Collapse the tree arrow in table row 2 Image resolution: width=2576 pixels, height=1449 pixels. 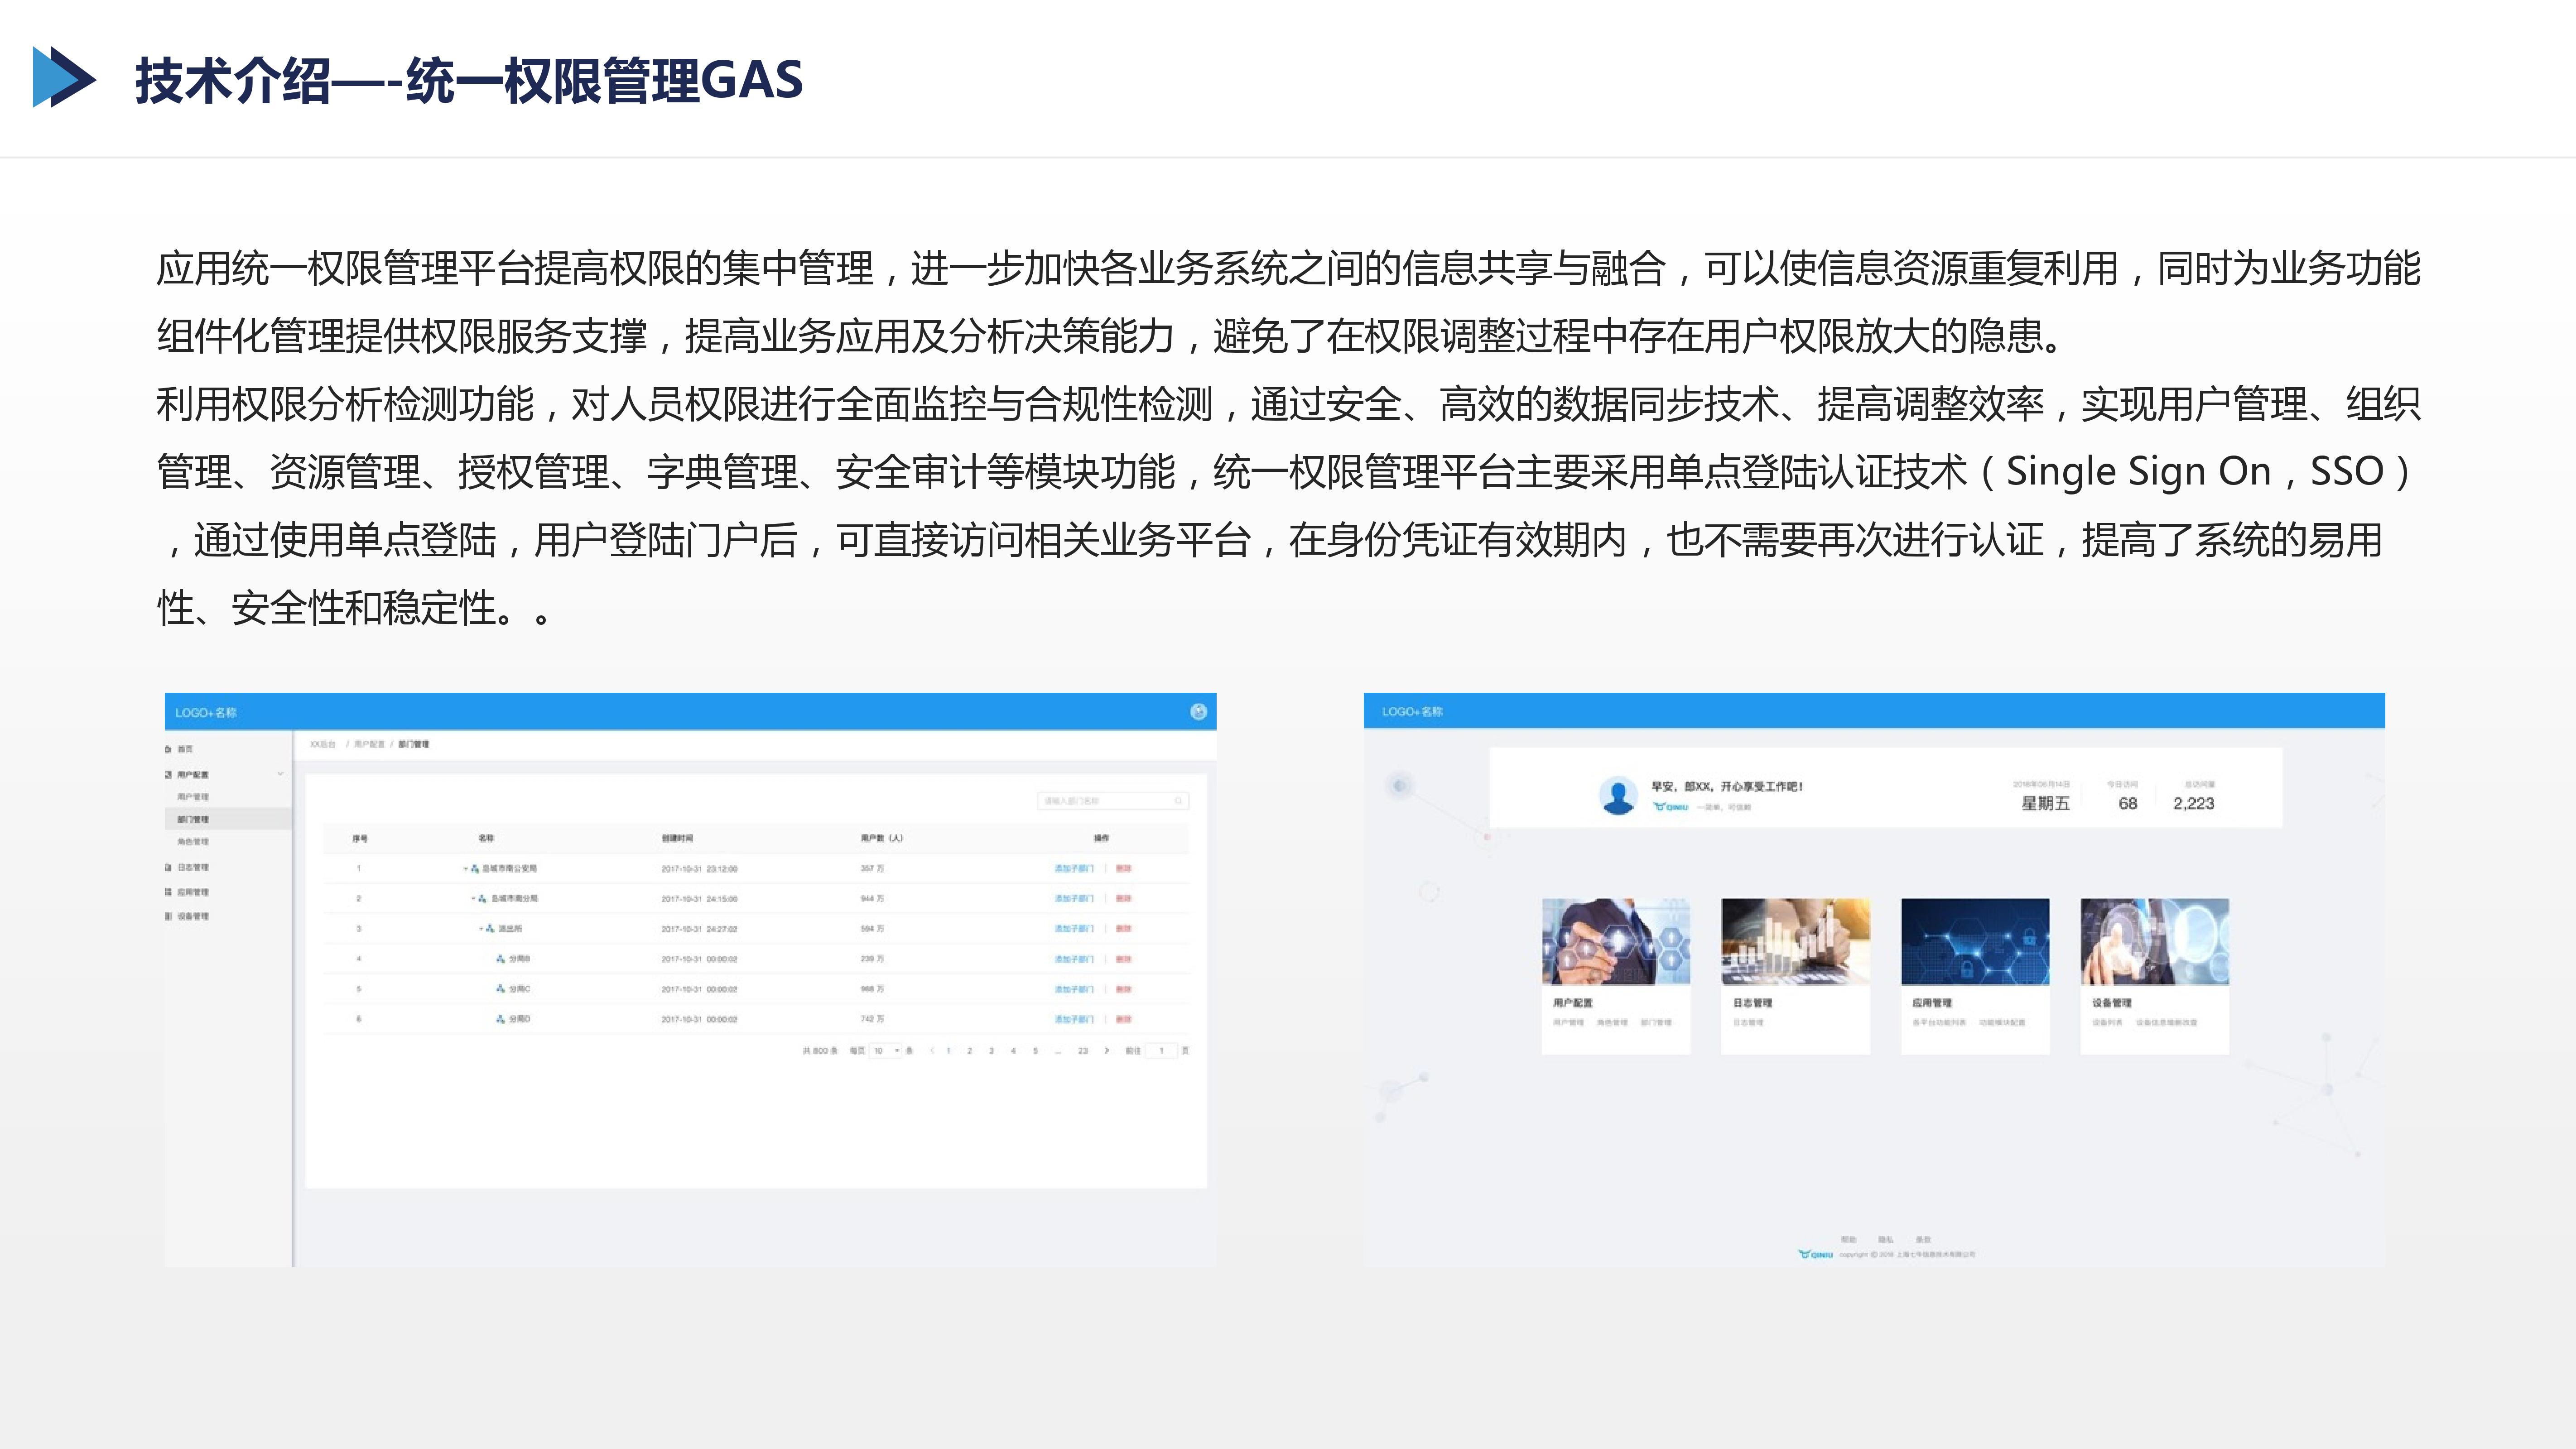point(474,899)
